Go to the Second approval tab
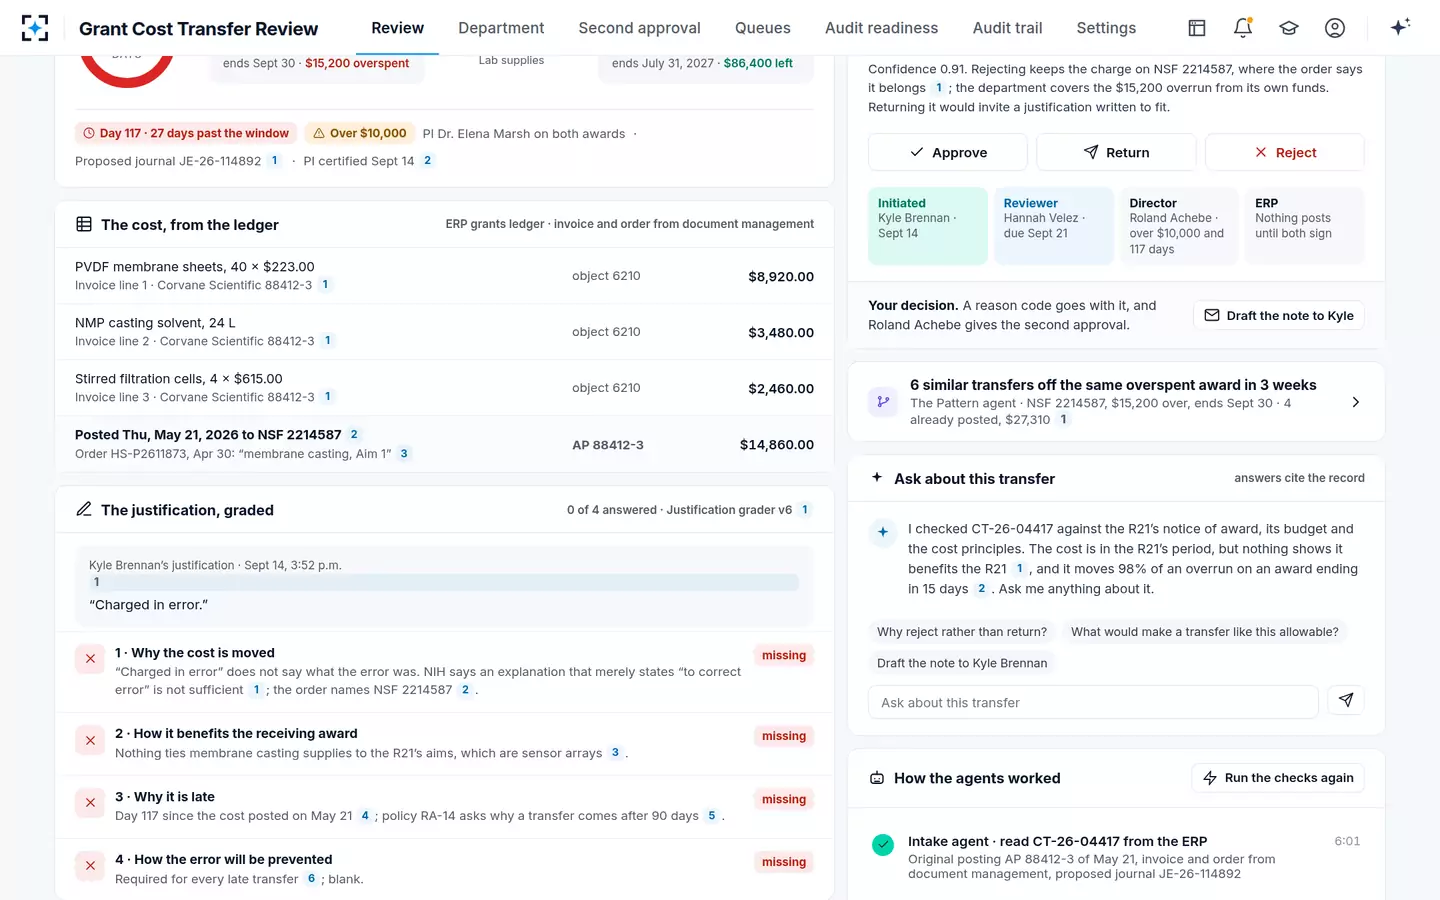Screen dimensions: 1440x900 click(640, 28)
